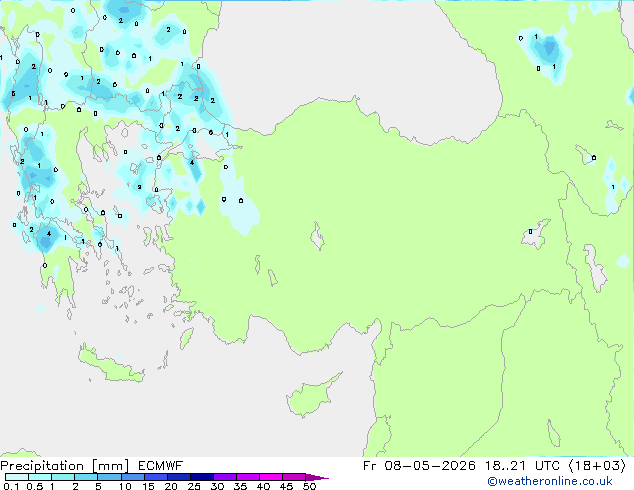Viewport: 634px width, 490px height.
Task: Click the '0.5' legend scale label
Action: pos(35,486)
